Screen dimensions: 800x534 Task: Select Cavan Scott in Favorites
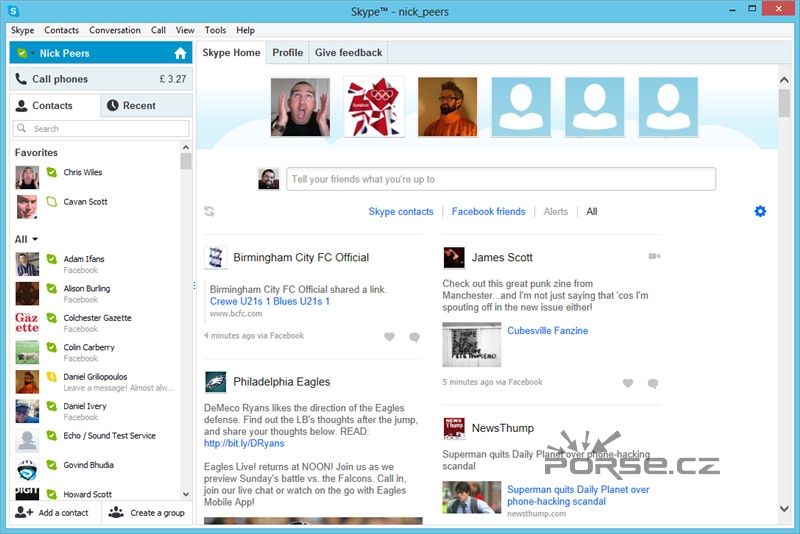tap(95, 207)
